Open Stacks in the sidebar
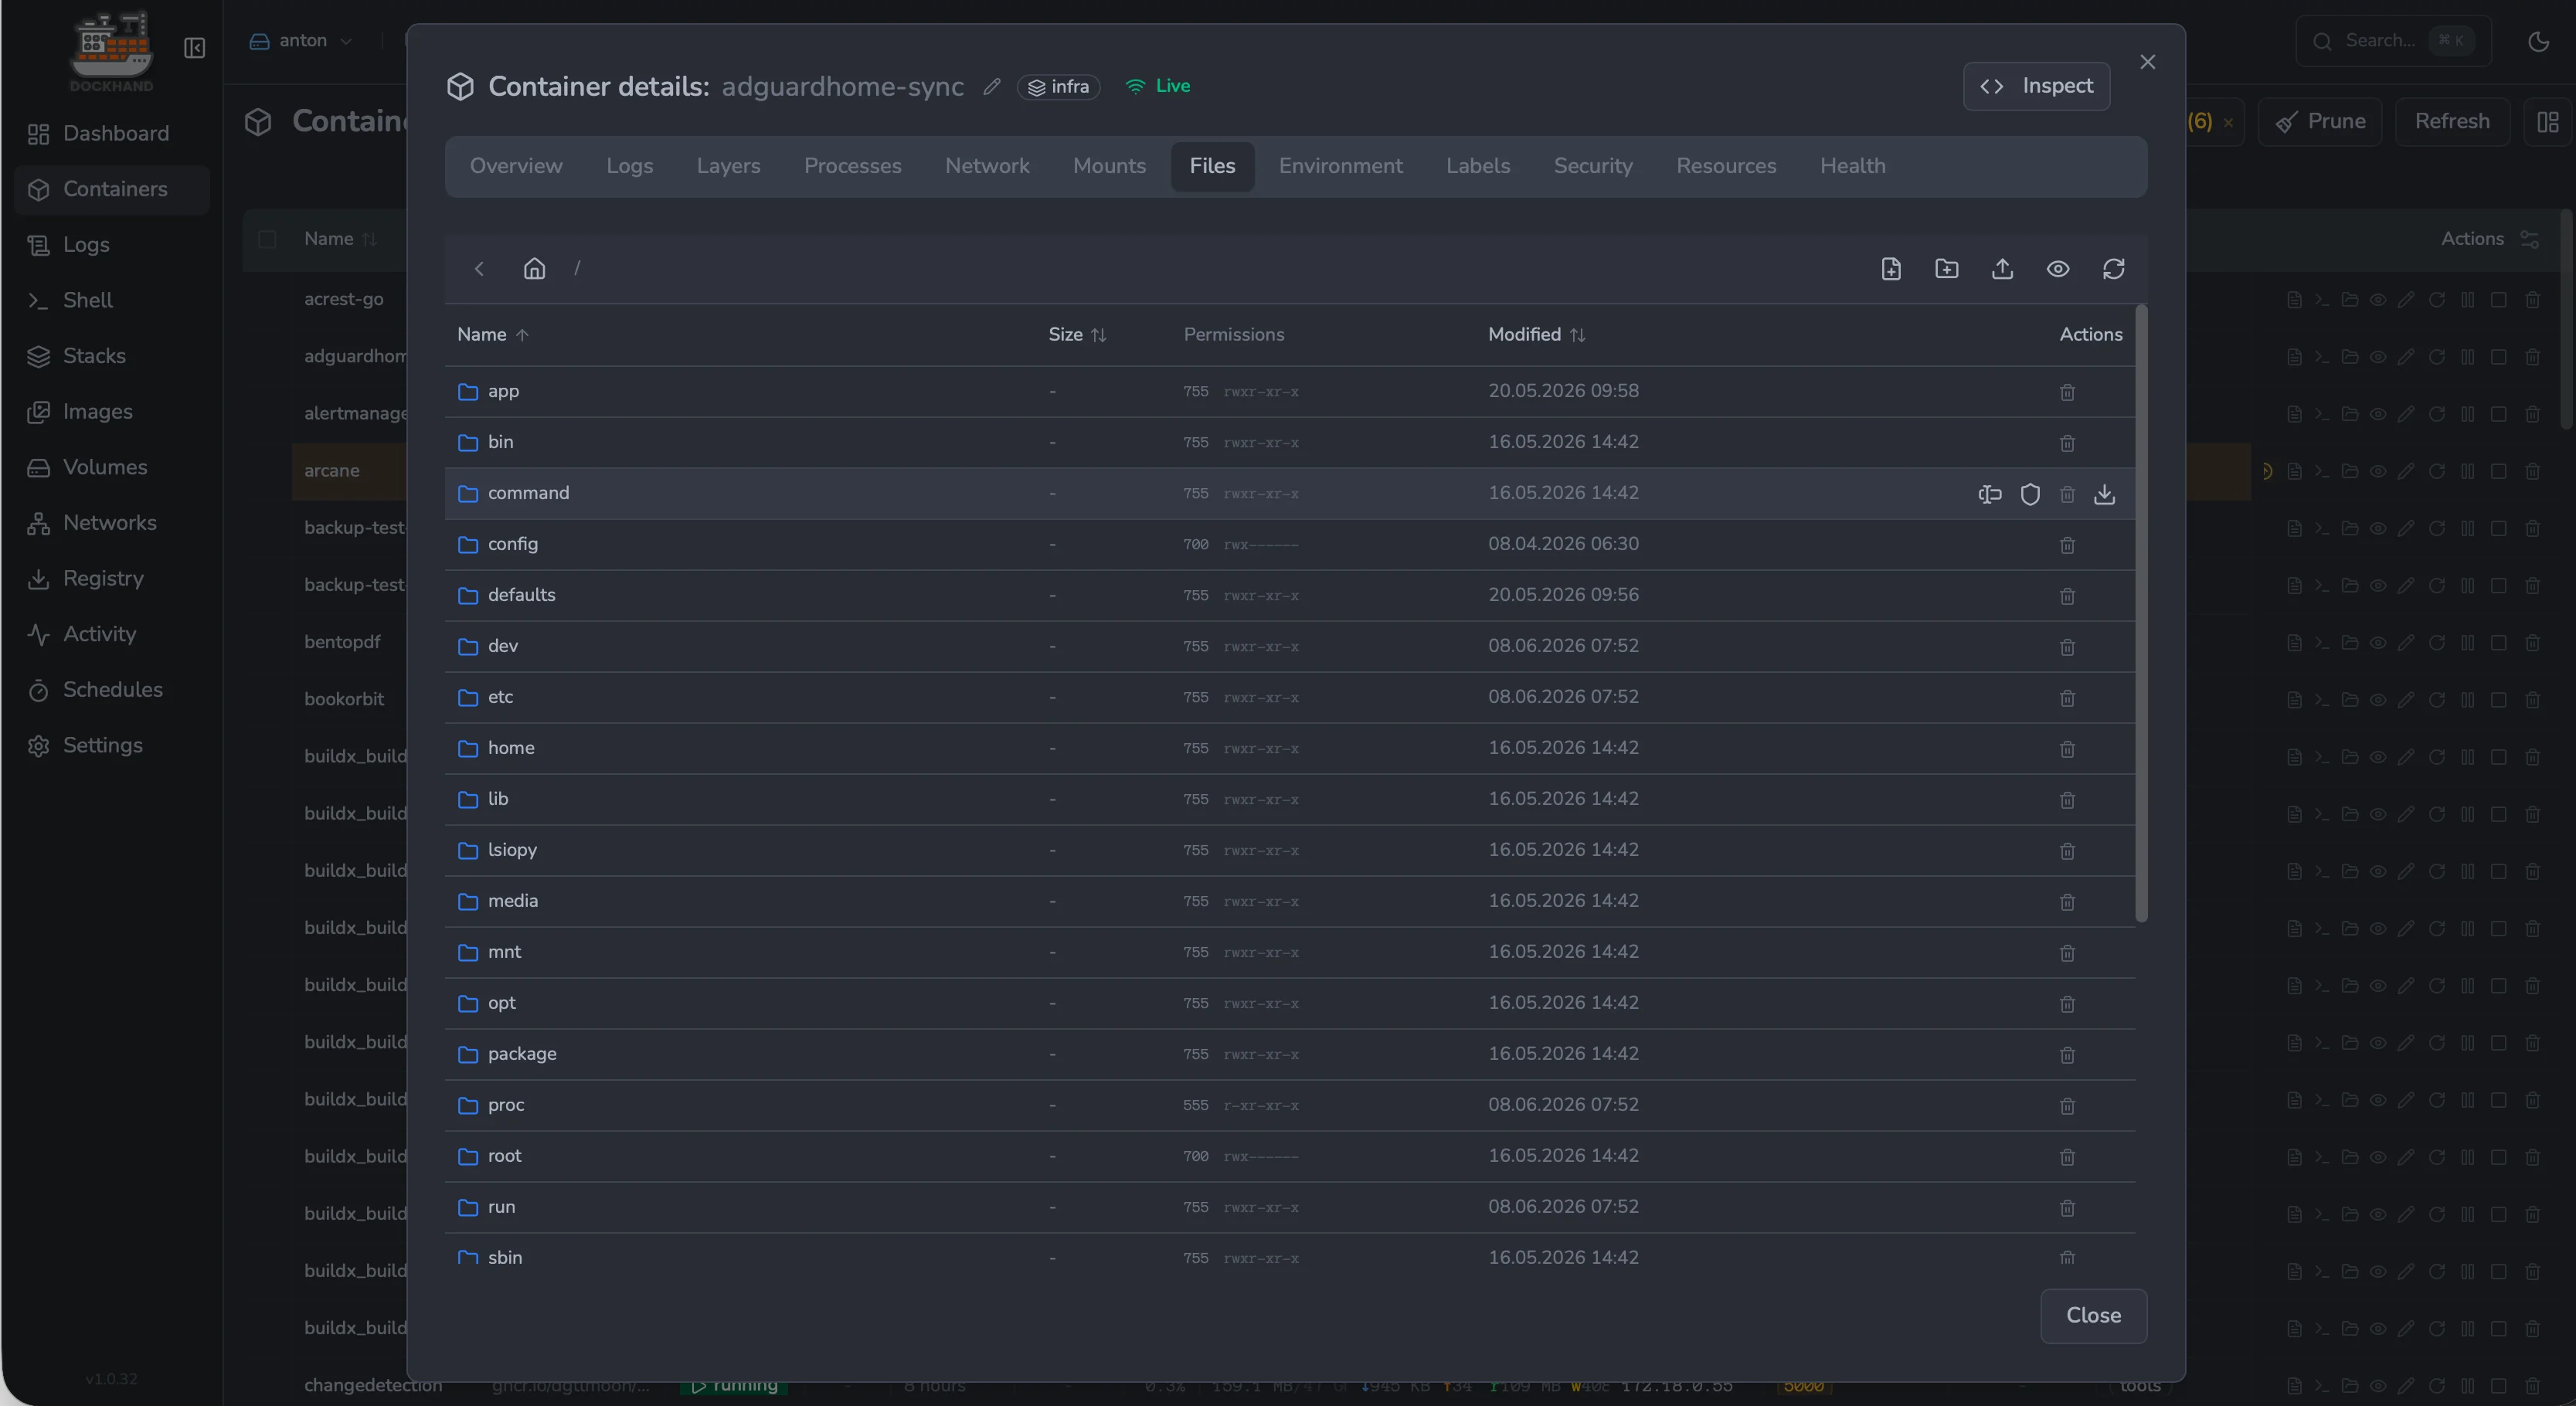This screenshot has width=2576, height=1406. 112,356
